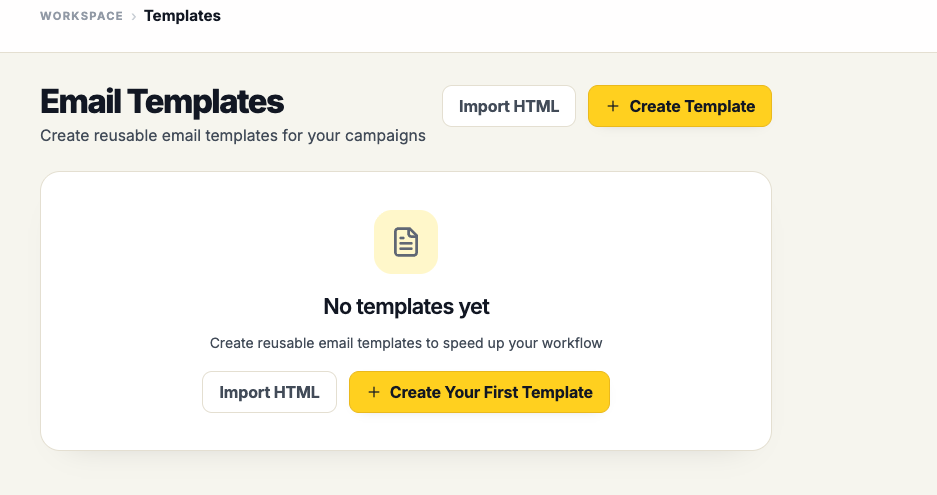Click the document icon above No templates yet
937x495 pixels.
click(406, 242)
